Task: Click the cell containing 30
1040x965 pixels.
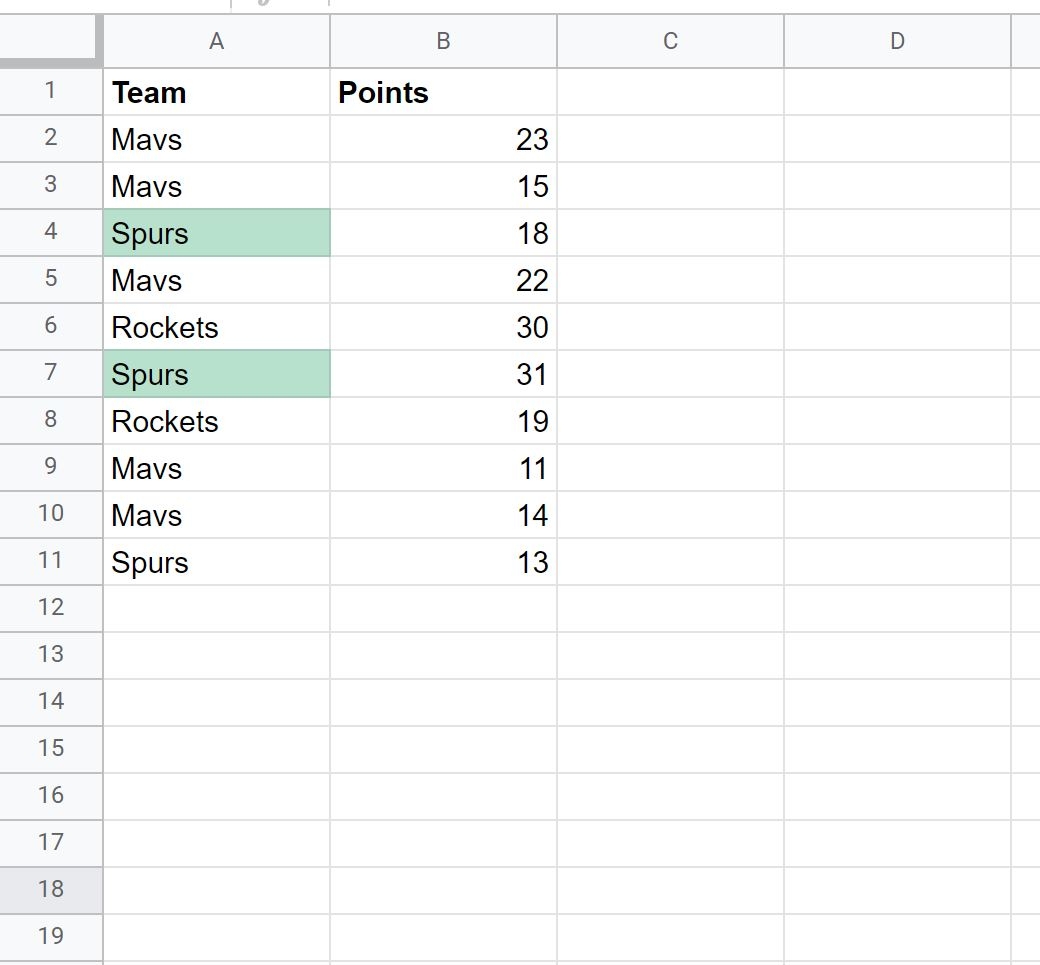Action: point(443,327)
